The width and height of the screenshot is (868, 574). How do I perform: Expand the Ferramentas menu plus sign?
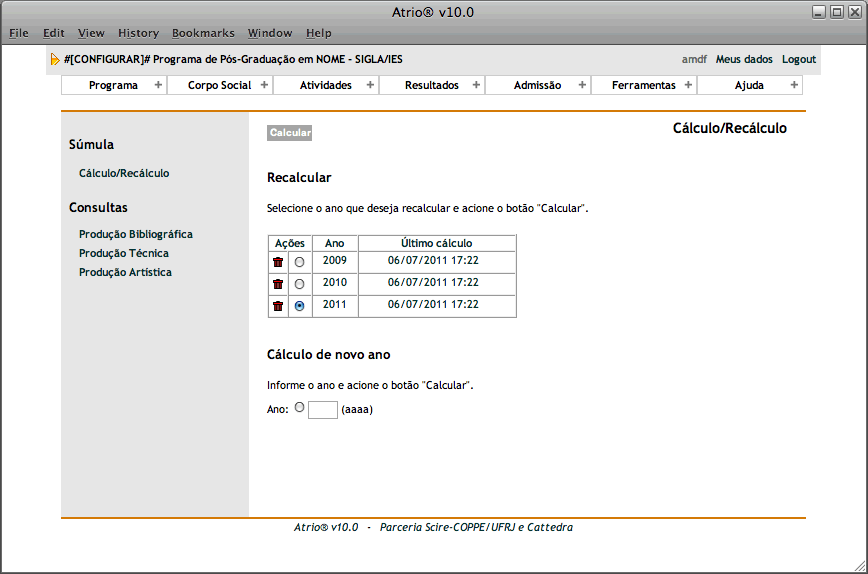(x=688, y=85)
